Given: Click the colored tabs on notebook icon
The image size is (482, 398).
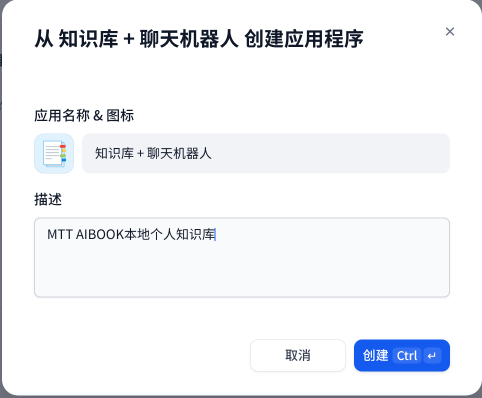Looking at the screenshot, I should pyautogui.click(x=63, y=153).
